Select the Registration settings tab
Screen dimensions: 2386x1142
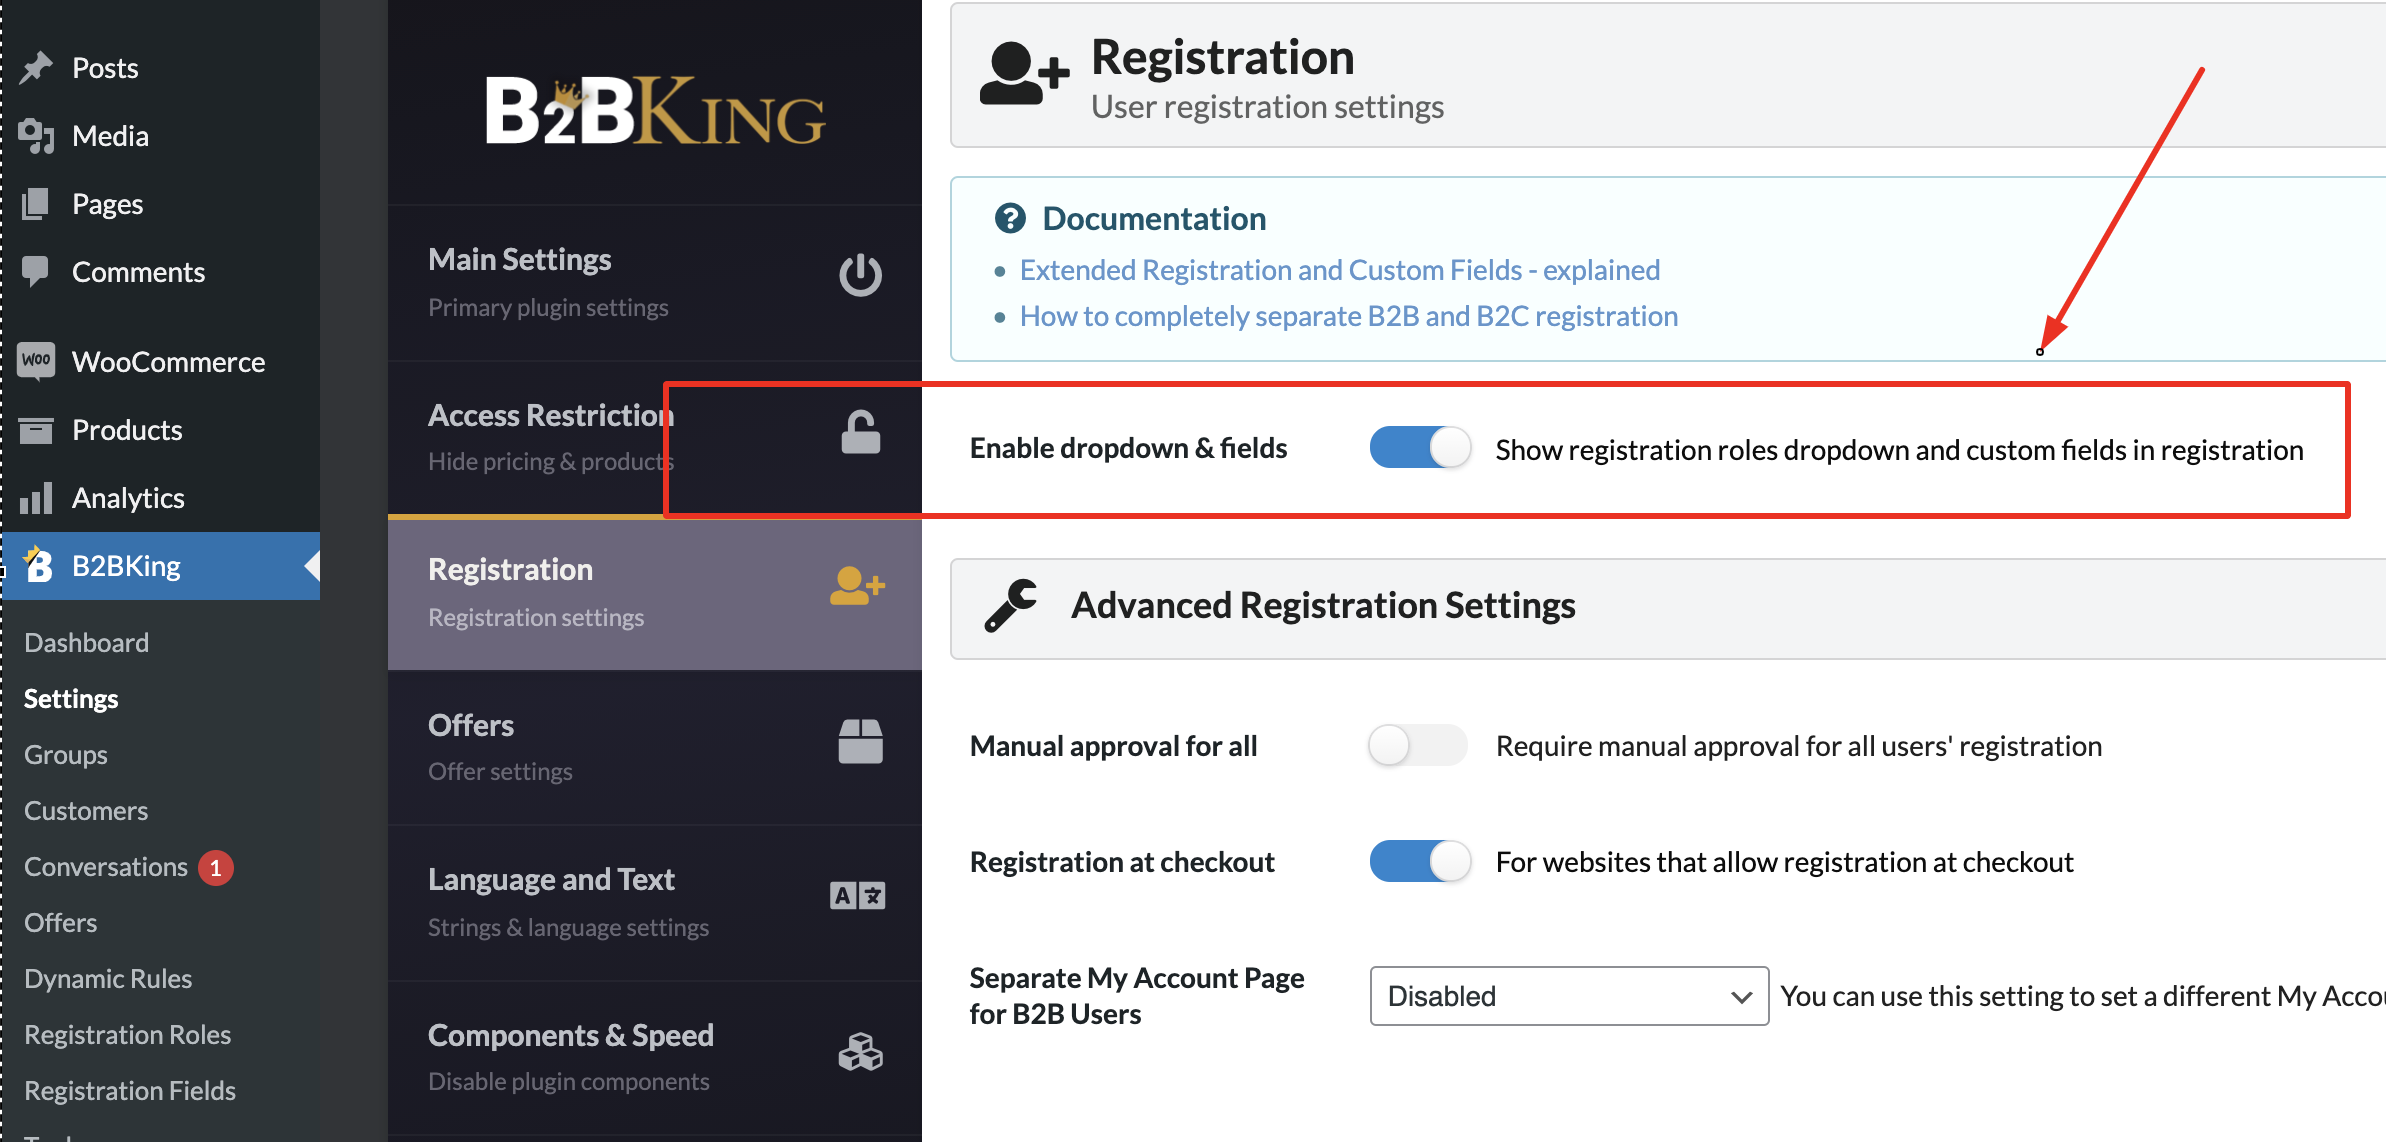tap(655, 593)
